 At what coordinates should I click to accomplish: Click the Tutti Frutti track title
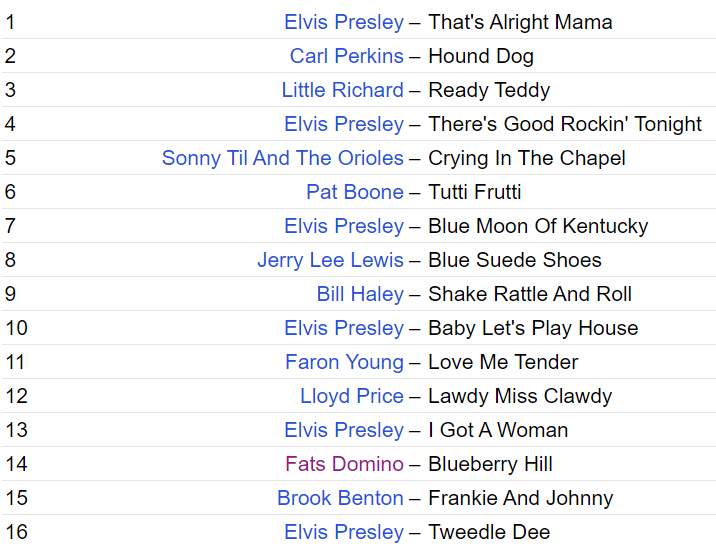pyautogui.click(x=475, y=192)
